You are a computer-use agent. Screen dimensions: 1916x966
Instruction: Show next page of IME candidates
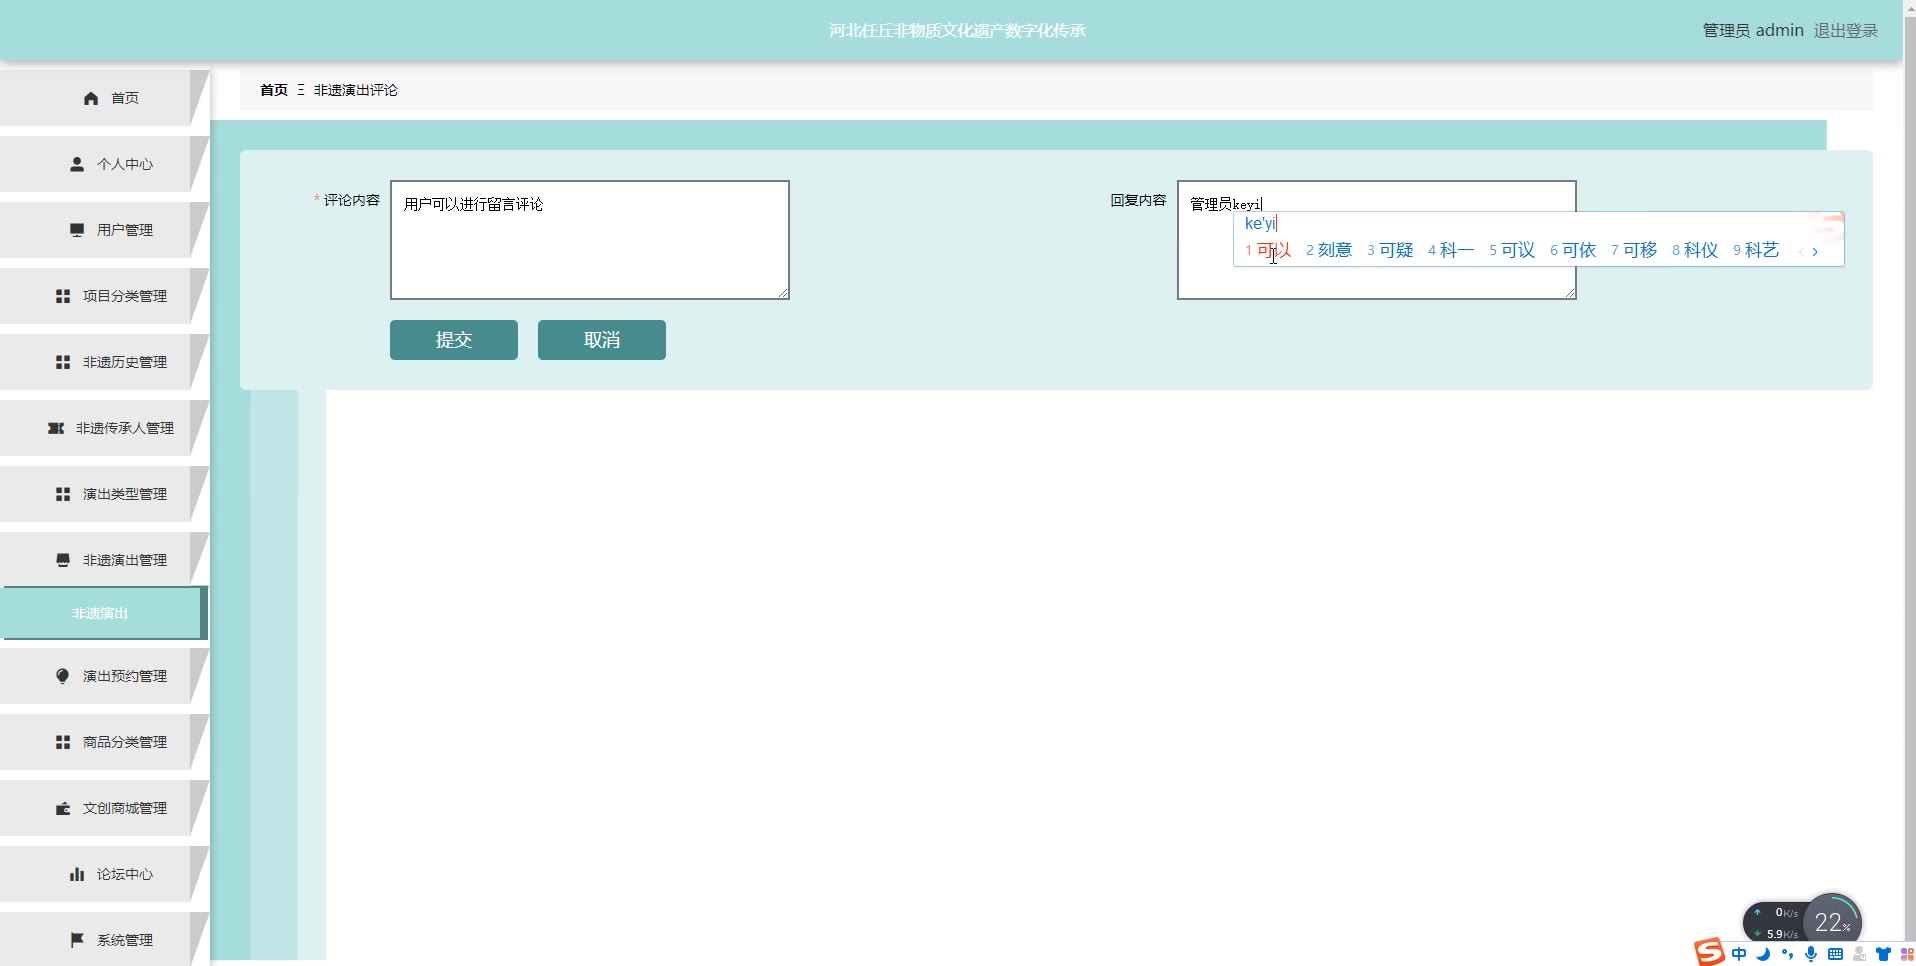1815,252
